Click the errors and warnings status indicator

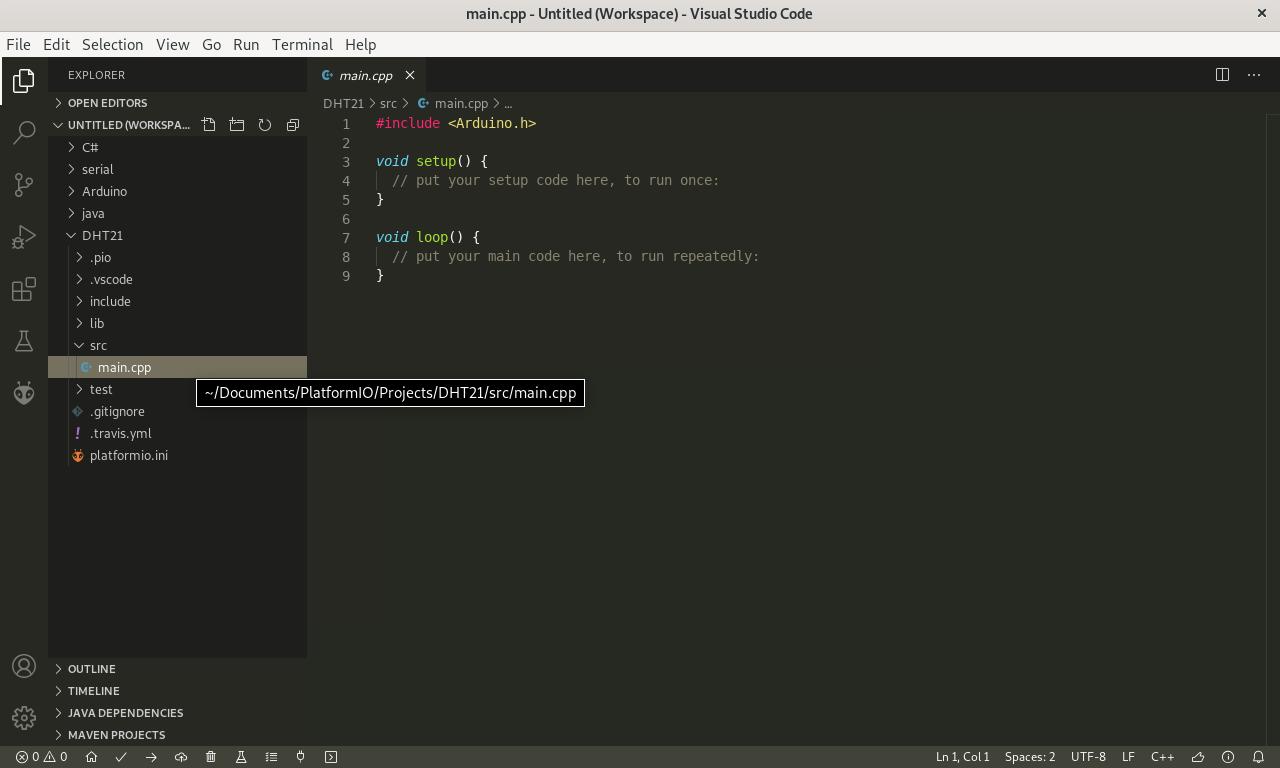click(x=41, y=757)
